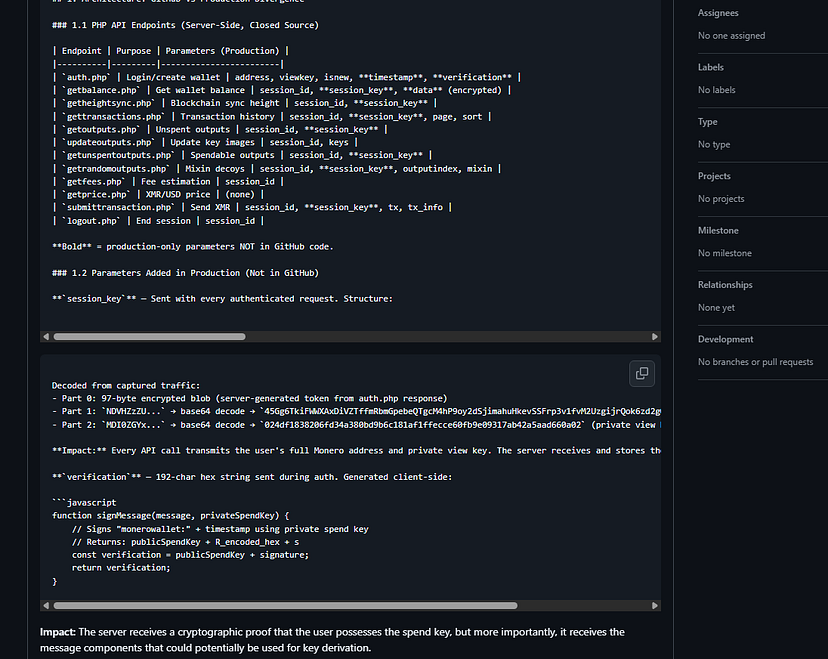This screenshot has width=828, height=659.
Task: Copy the decoded traffic code block
Action: (641, 373)
